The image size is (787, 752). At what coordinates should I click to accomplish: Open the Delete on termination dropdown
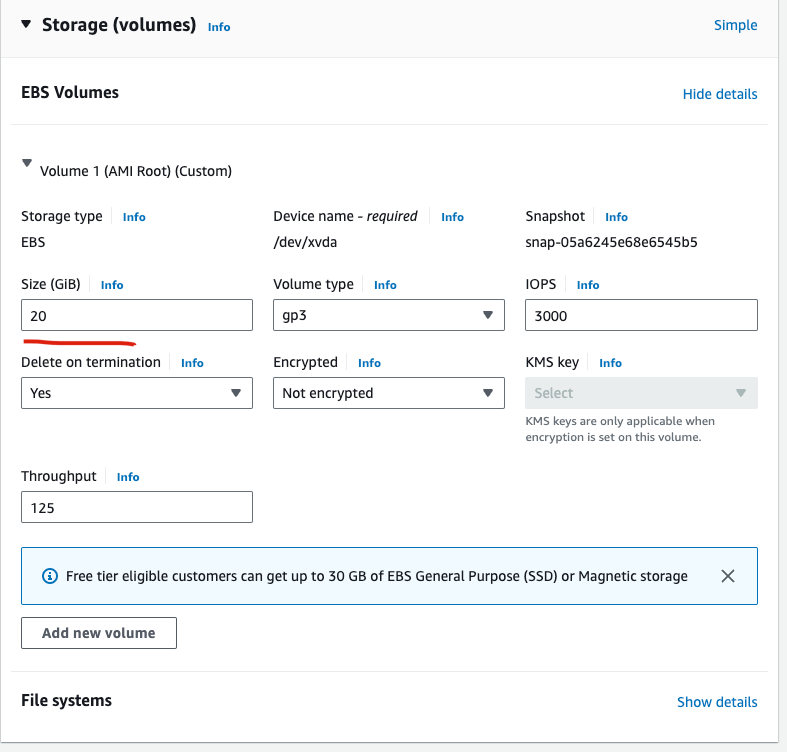click(136, 393)
